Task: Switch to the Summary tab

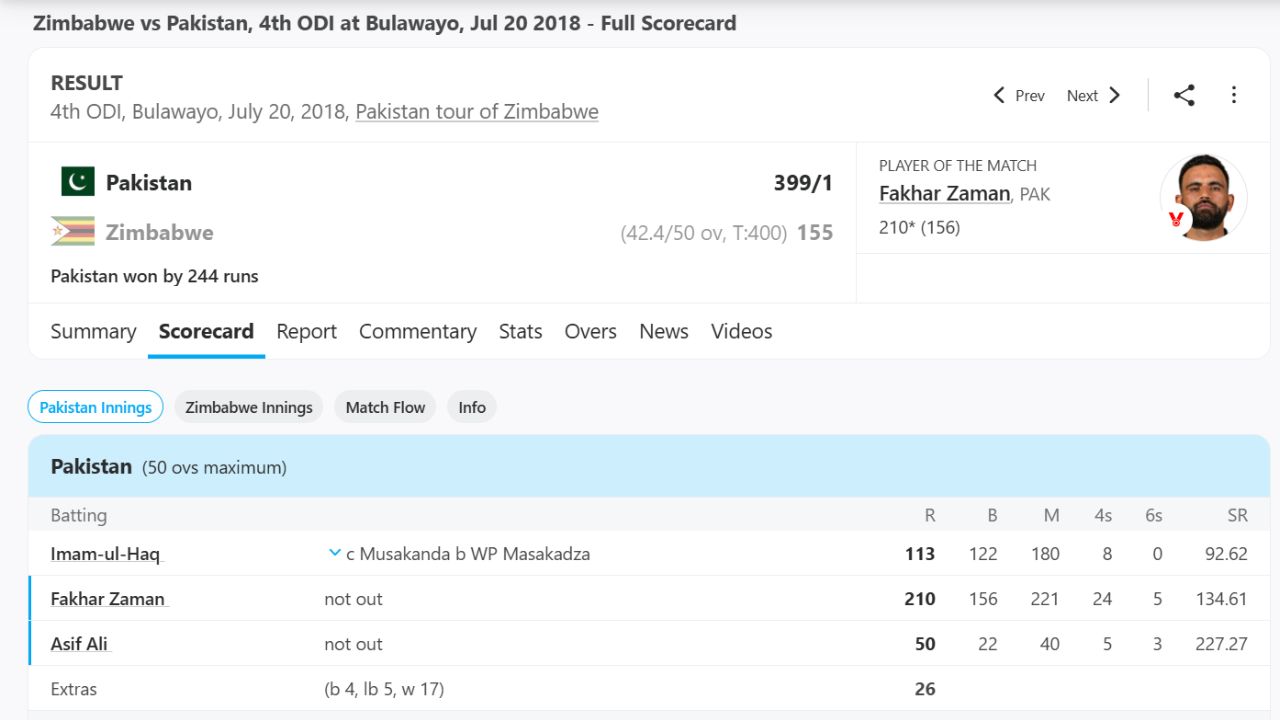Action: (93, 331)
